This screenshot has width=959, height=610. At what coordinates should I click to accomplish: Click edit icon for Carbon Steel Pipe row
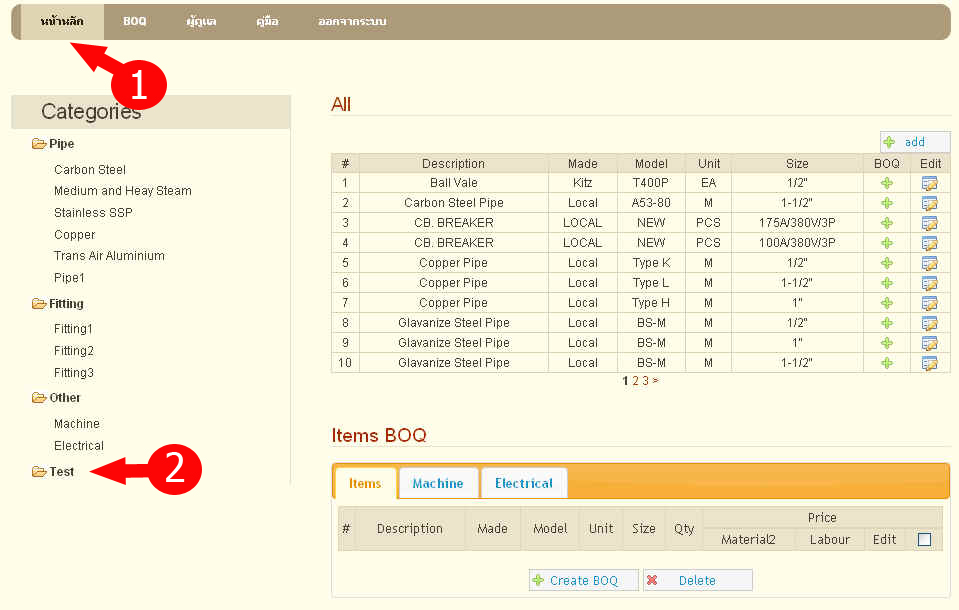click(929, 203)
